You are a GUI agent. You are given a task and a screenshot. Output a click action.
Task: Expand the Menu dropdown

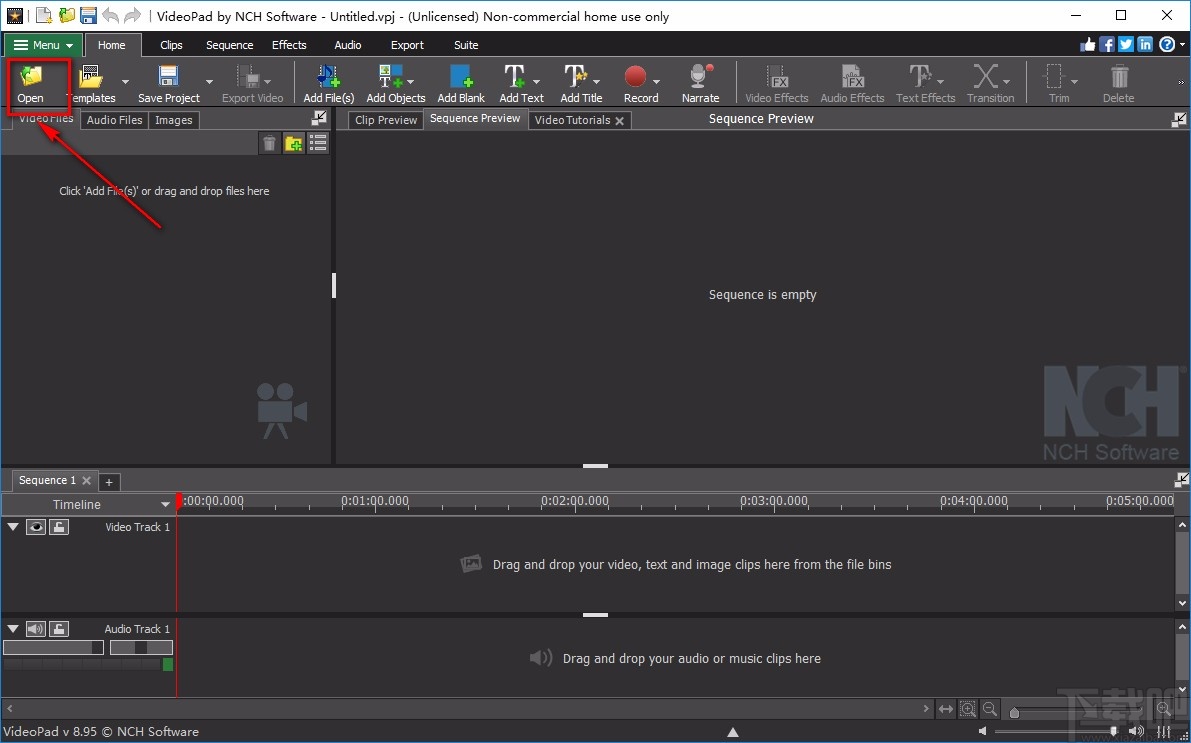(x=42, y=45)
